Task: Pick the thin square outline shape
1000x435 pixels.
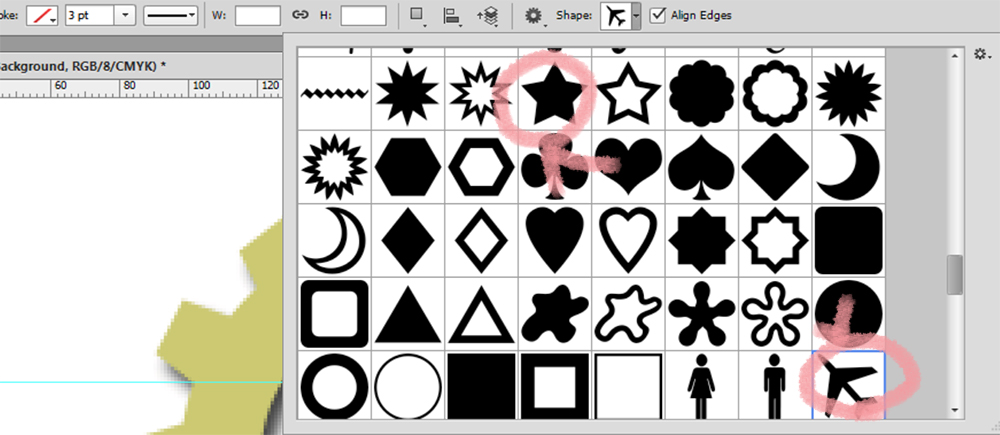Action: tap(628, 386)
